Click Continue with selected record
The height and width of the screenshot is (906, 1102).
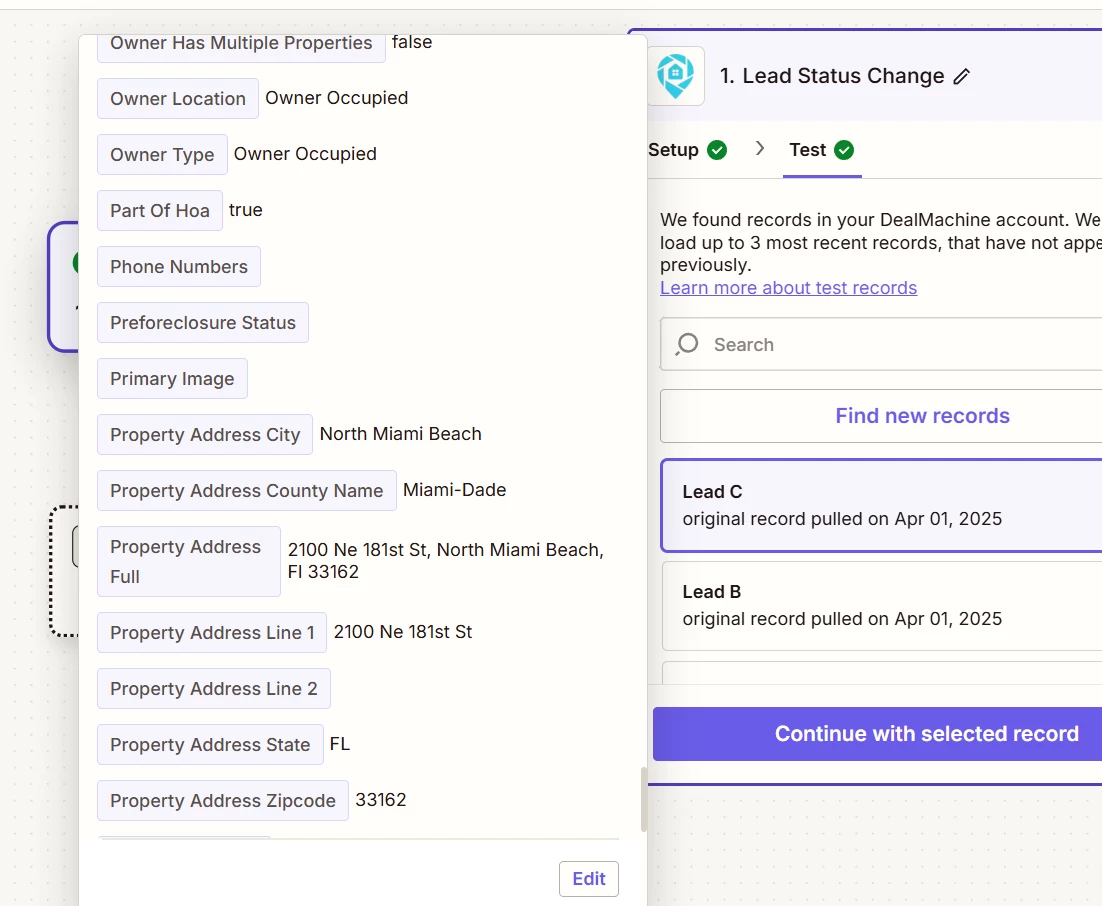click(x=877, y=734)
